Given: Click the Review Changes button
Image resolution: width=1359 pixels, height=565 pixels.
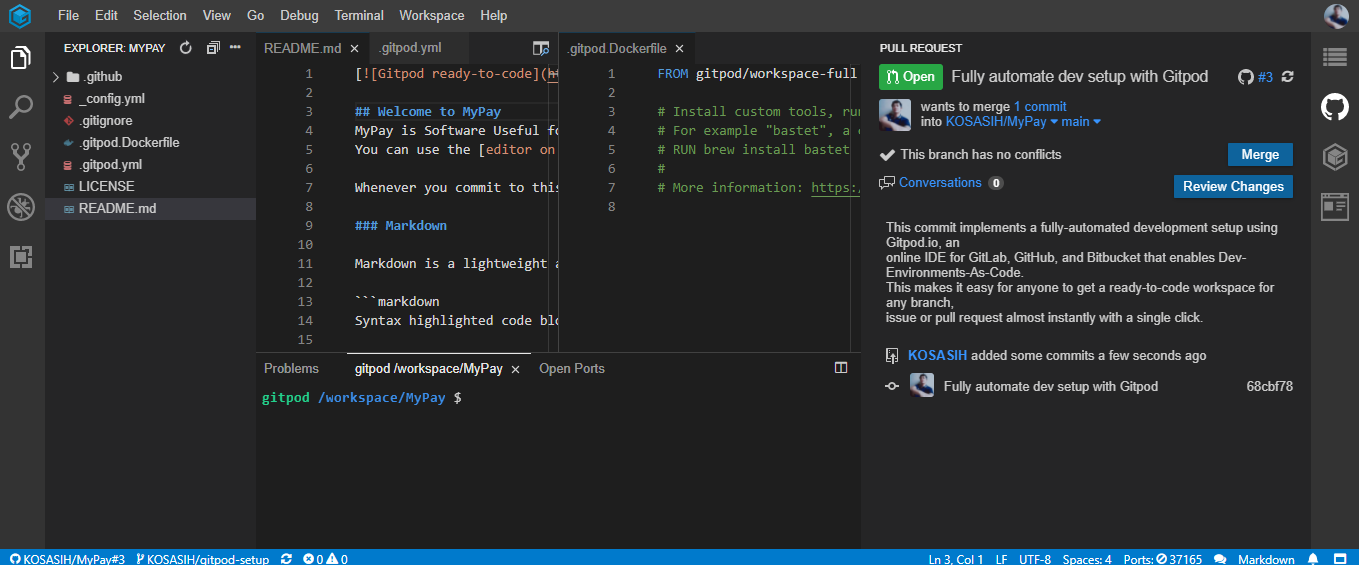Looking at the screenshot, I should tap(1233, 186).
